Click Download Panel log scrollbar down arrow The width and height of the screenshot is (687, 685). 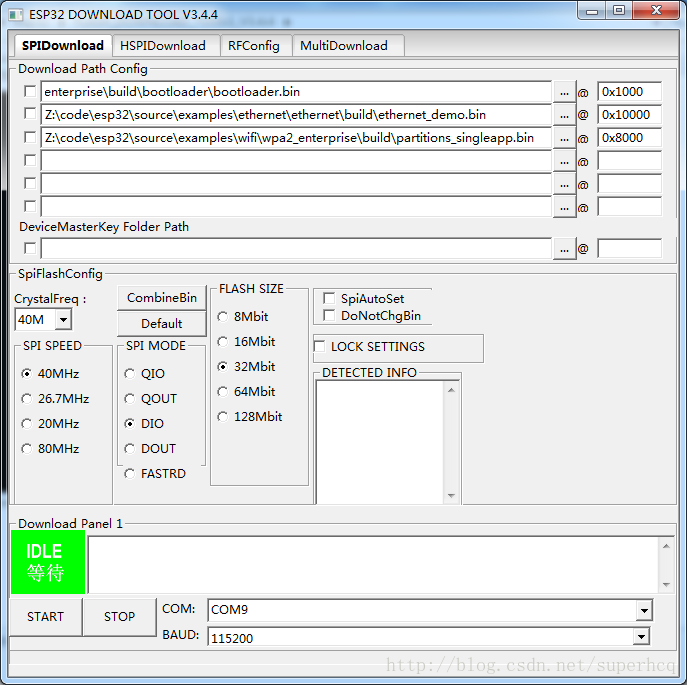click(x=666, y=585)
